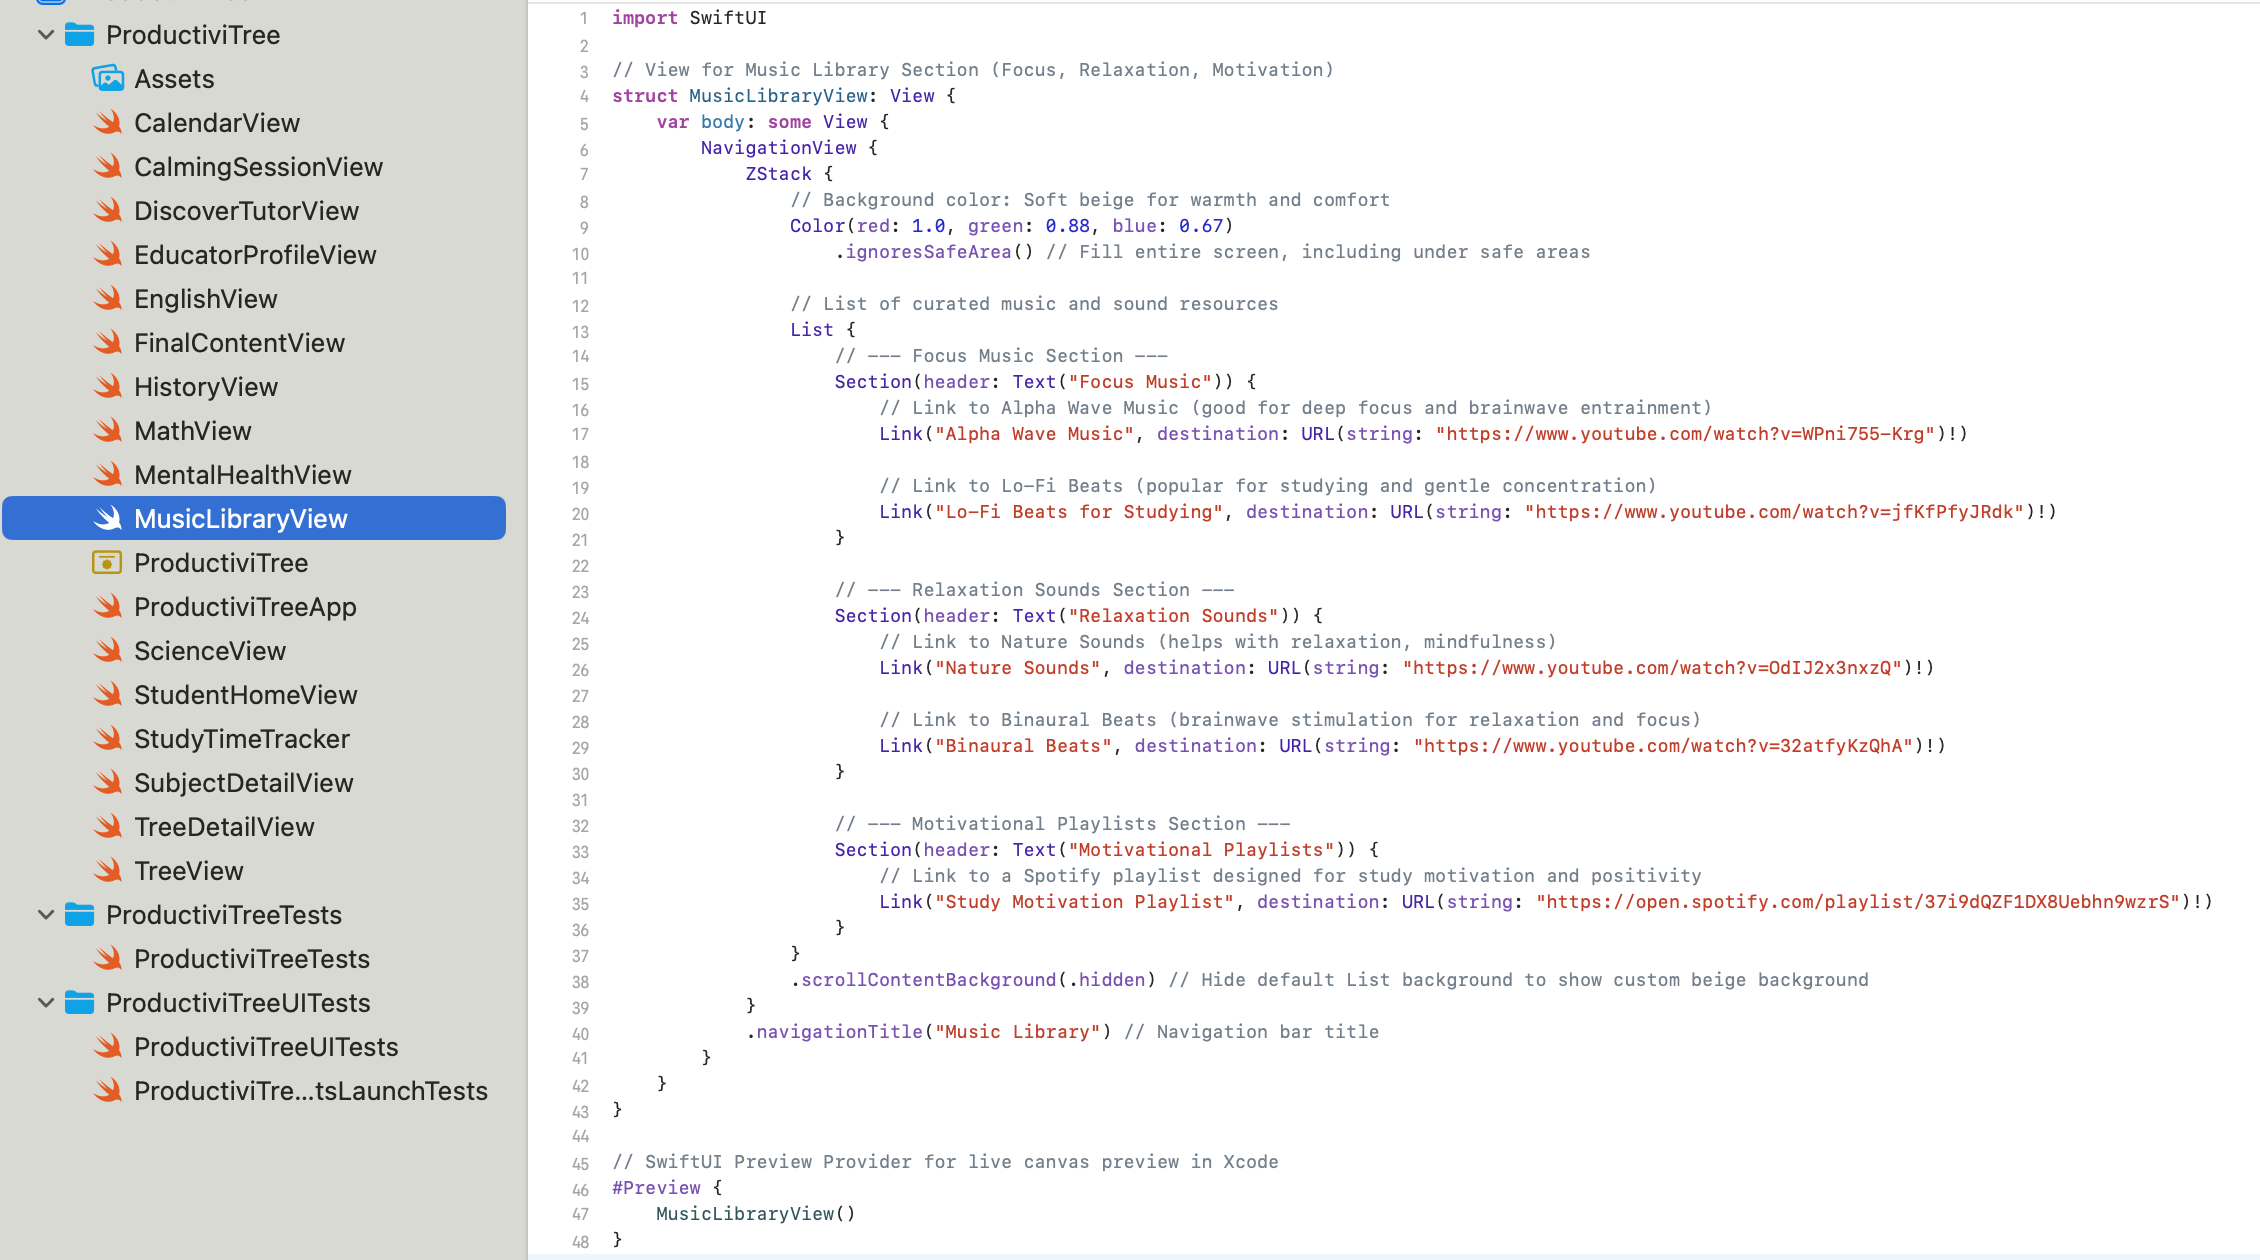Click the CalendarView Swift file icon
The height and width of the screenshot is (1260, 2260).
coord(108,122)
